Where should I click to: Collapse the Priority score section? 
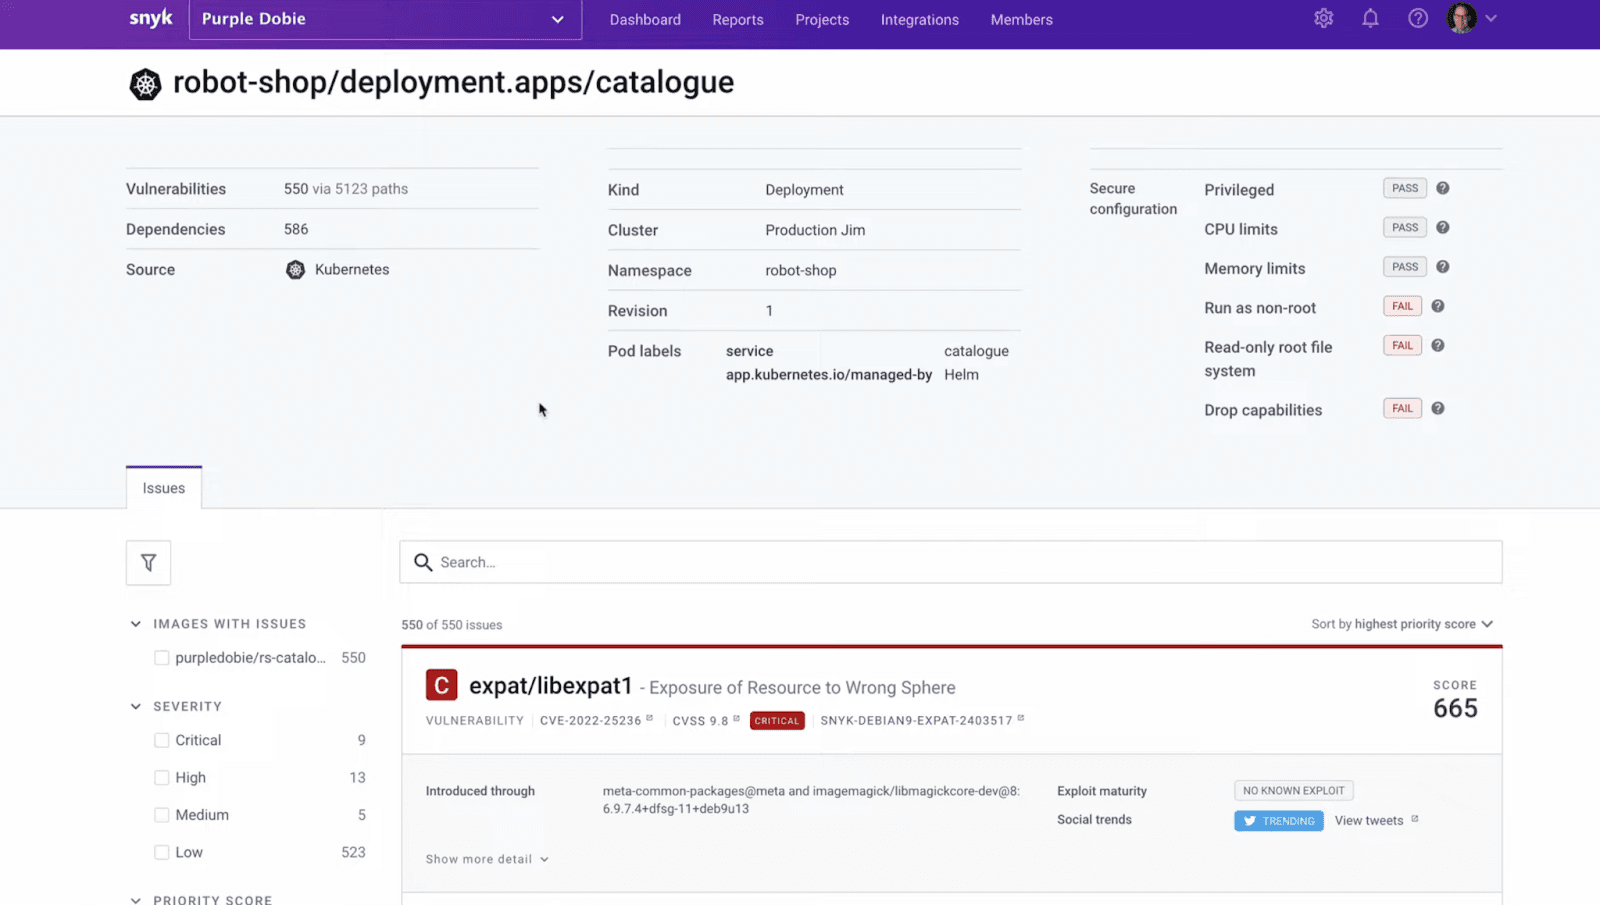(x=136, y=900)
